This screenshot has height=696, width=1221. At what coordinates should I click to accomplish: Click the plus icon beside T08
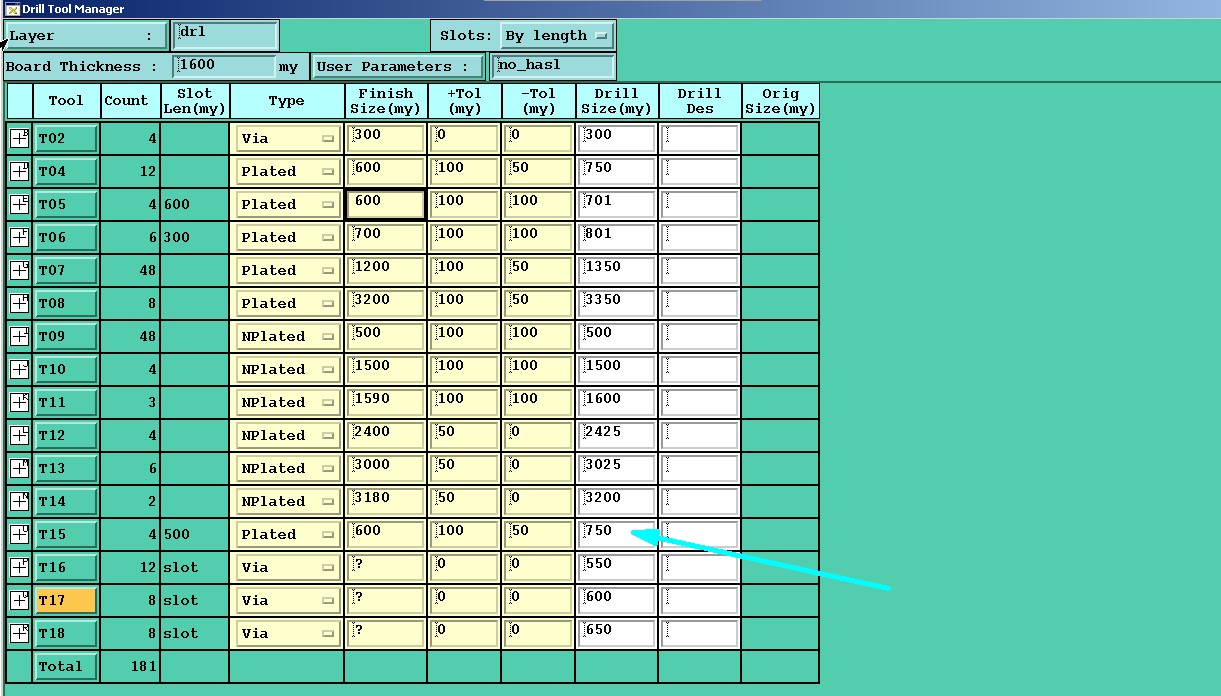[x=19, y=303]
